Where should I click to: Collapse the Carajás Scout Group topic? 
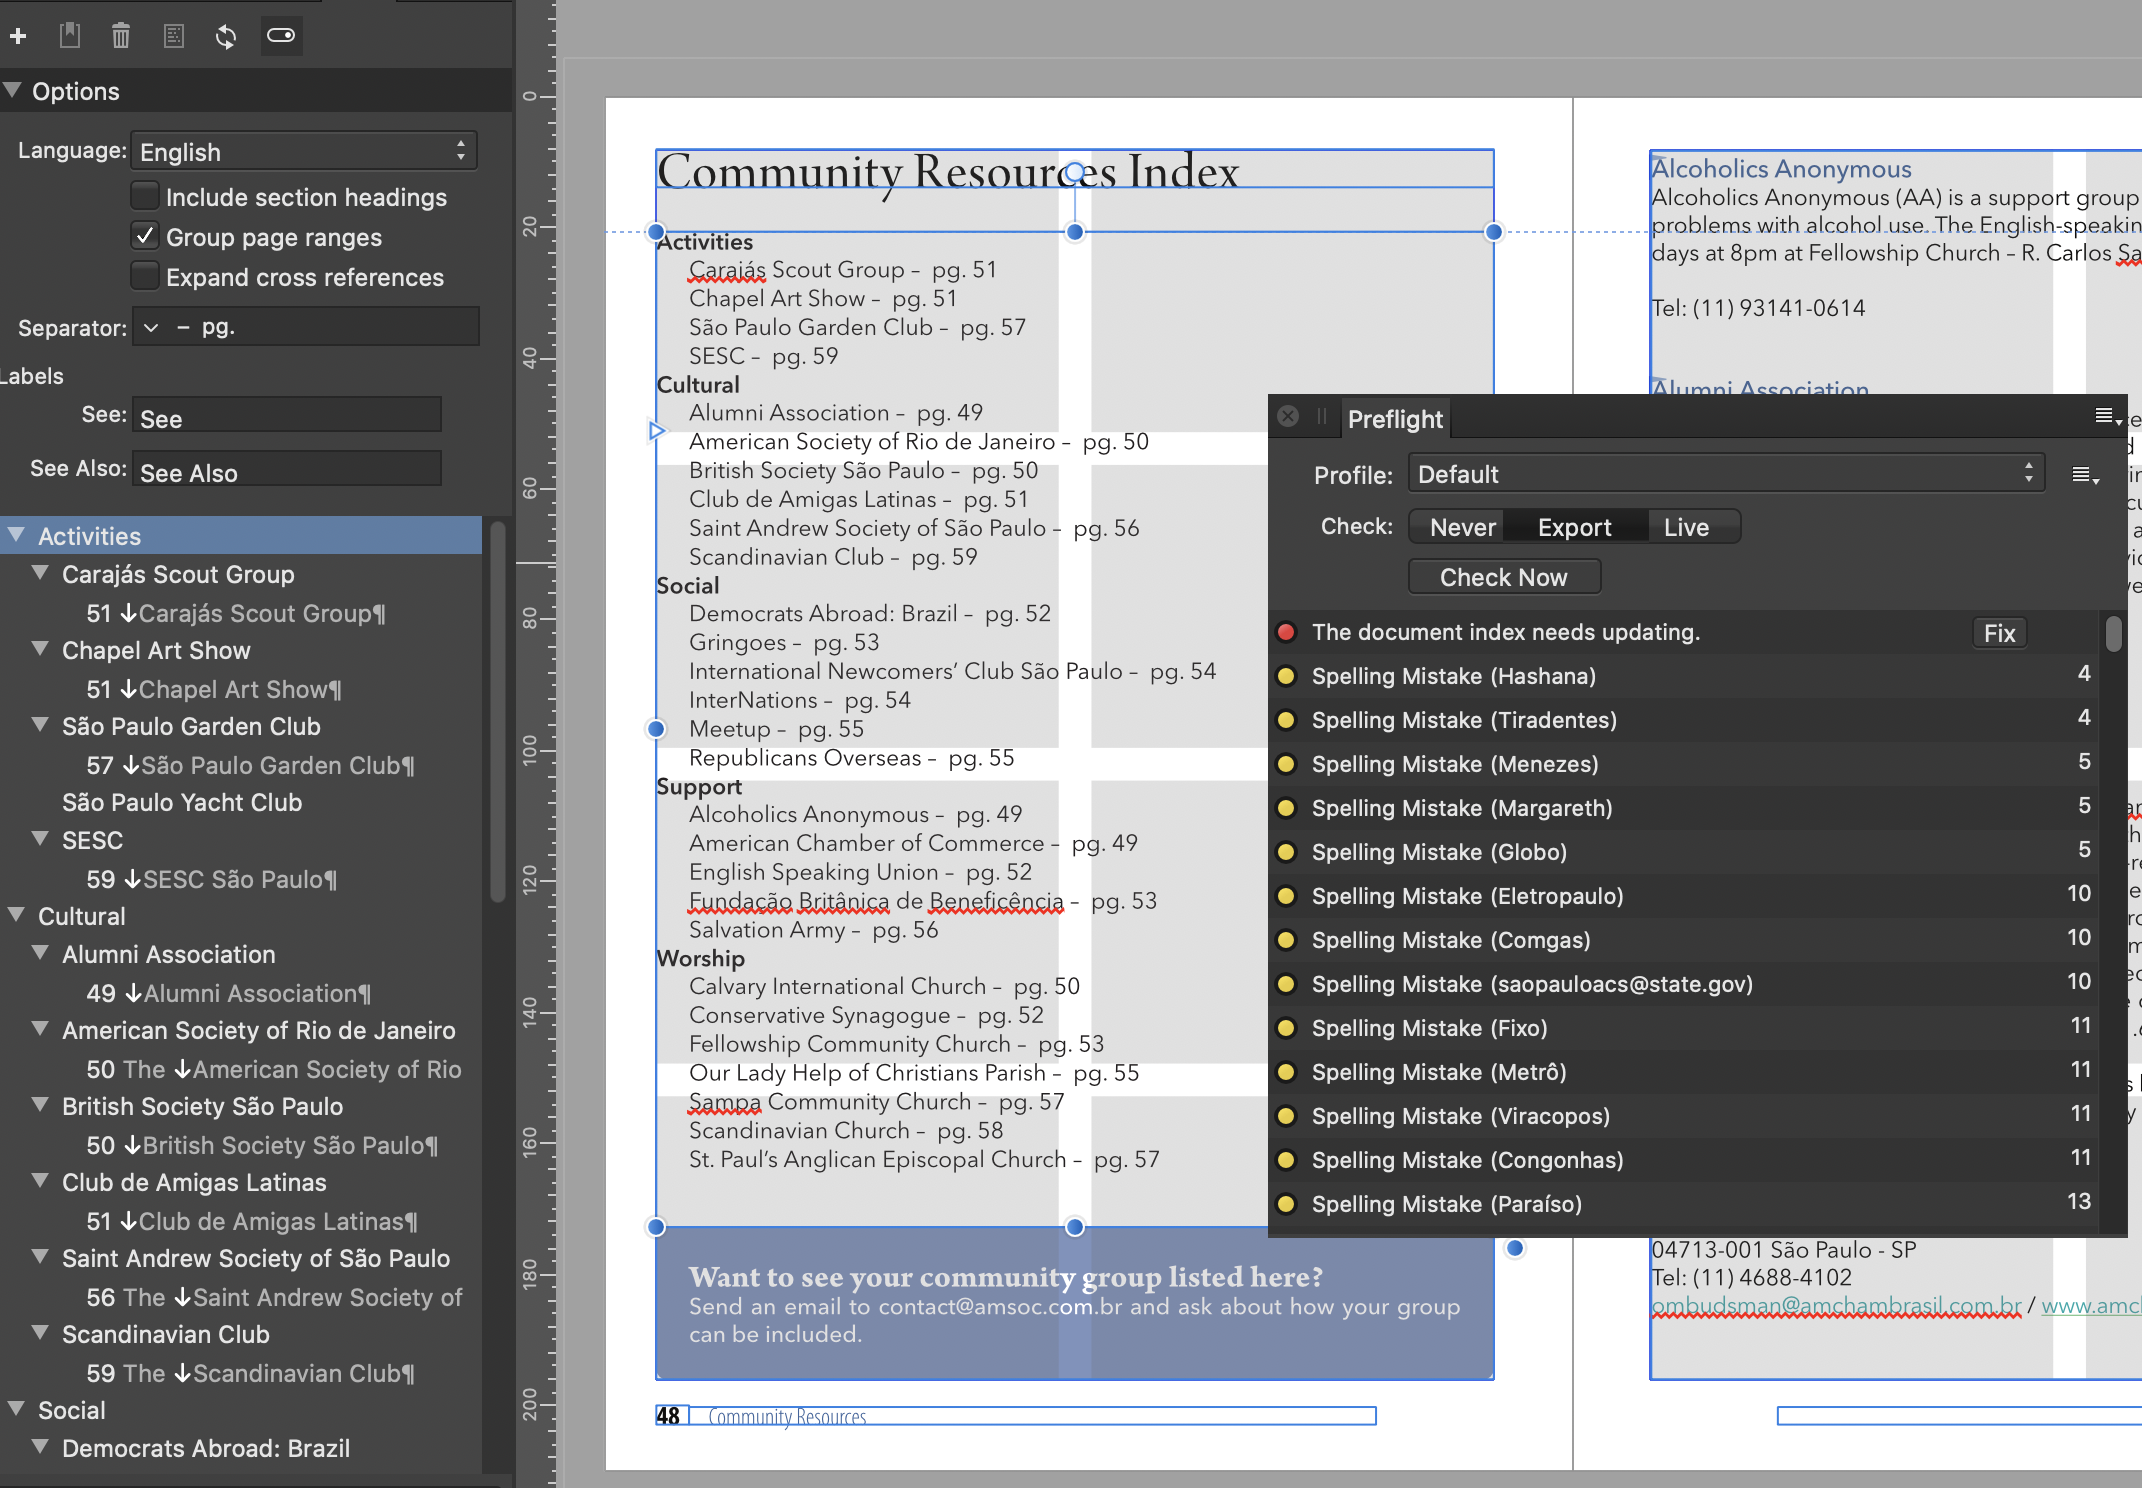pos(40,573)
